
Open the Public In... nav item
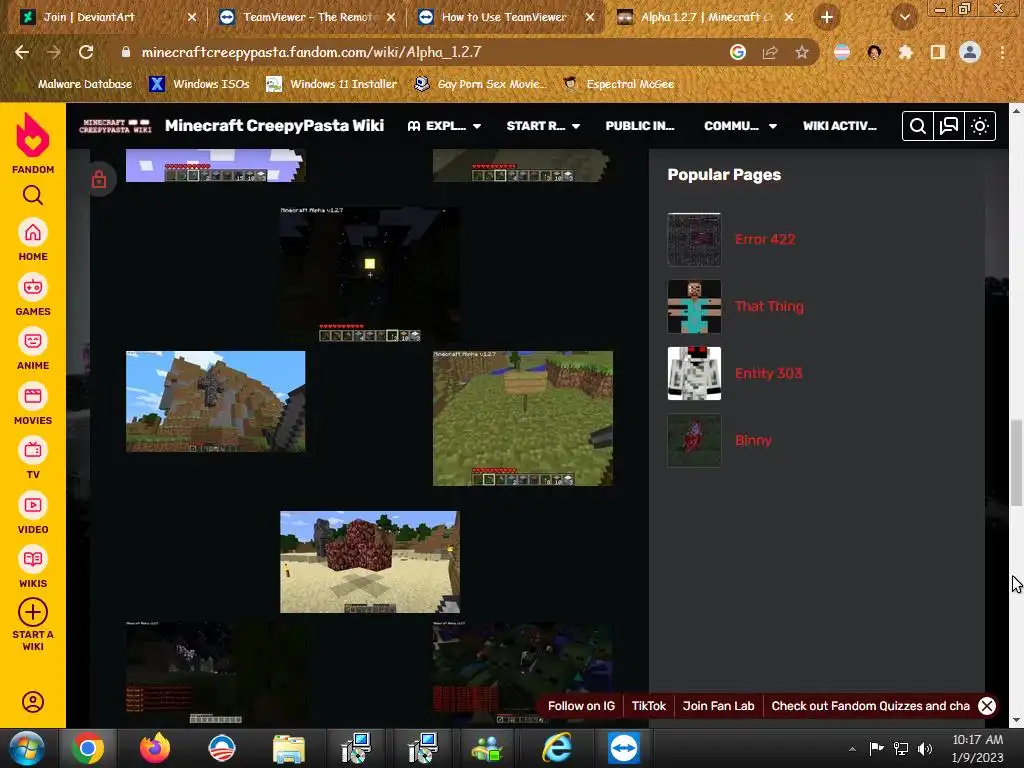[x=639, y=126]
